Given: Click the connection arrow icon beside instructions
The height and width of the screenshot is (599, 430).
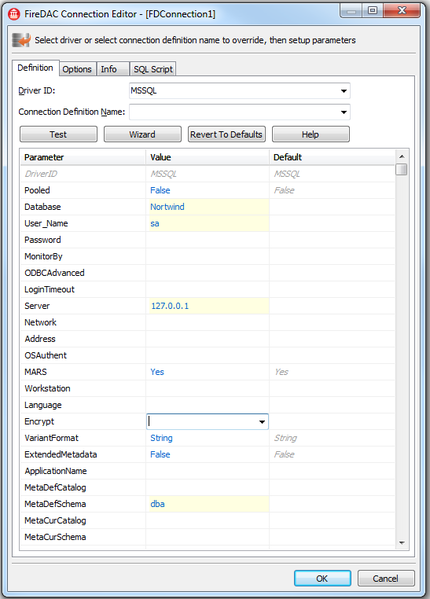Looking at the screenshot, I should (x=21, y=40).
